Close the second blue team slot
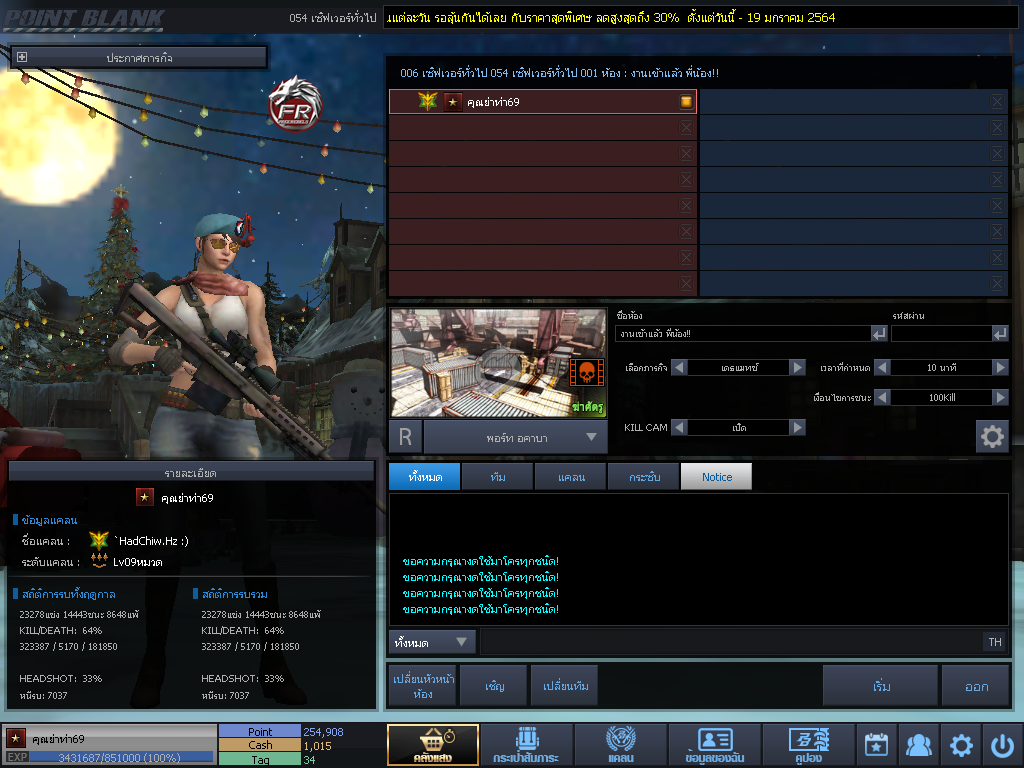This screenshot has height=768, width=1024. pos(997,127)
